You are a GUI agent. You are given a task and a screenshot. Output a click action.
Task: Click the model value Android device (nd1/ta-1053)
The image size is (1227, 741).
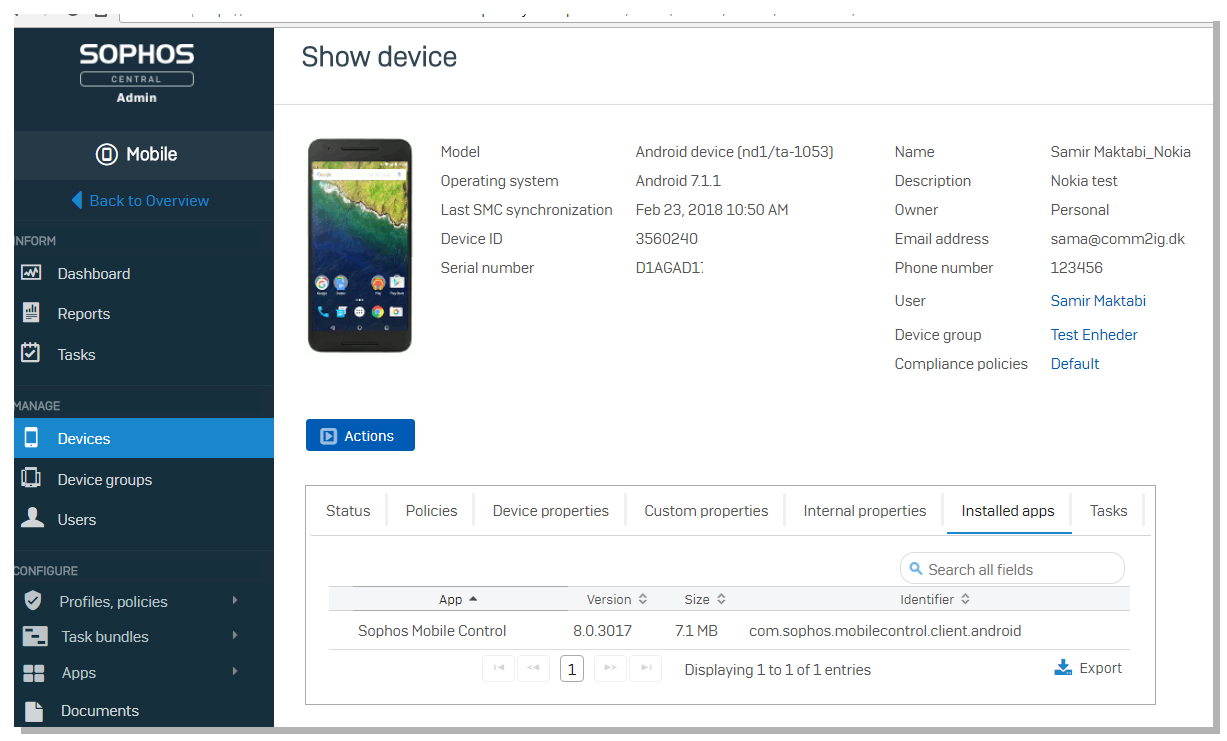(735, 152)
